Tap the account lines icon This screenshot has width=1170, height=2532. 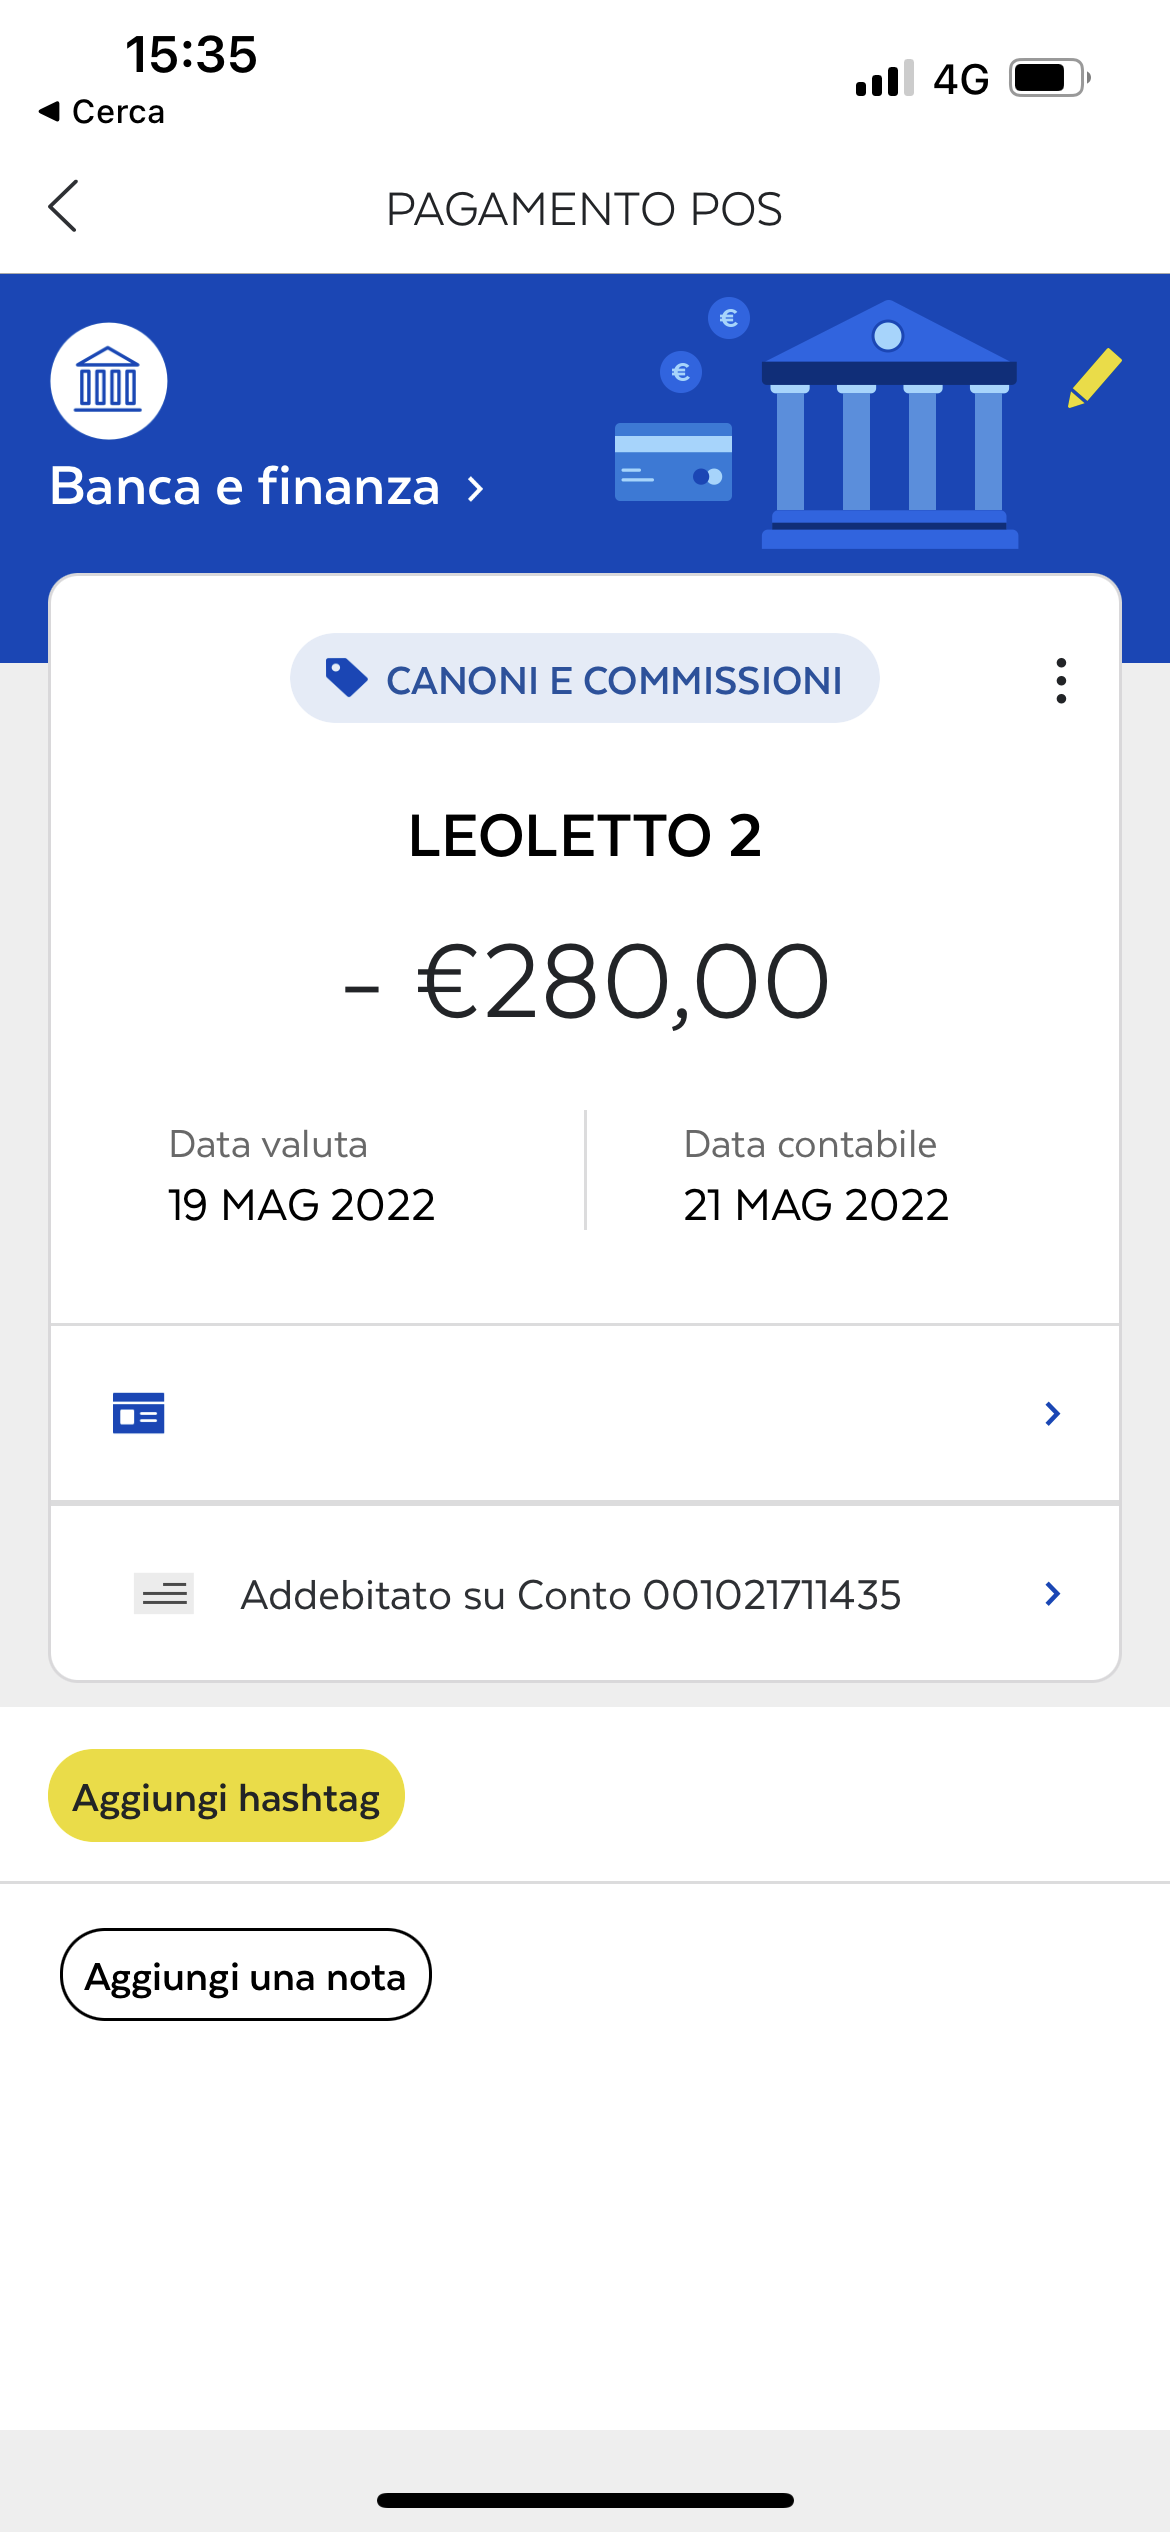coord(164,1594)
